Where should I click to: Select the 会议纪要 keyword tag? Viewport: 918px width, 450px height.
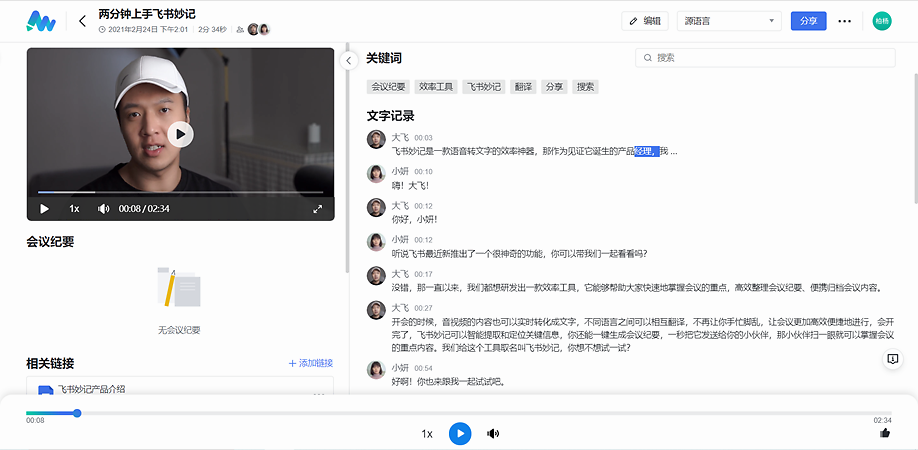coord(388,87)
